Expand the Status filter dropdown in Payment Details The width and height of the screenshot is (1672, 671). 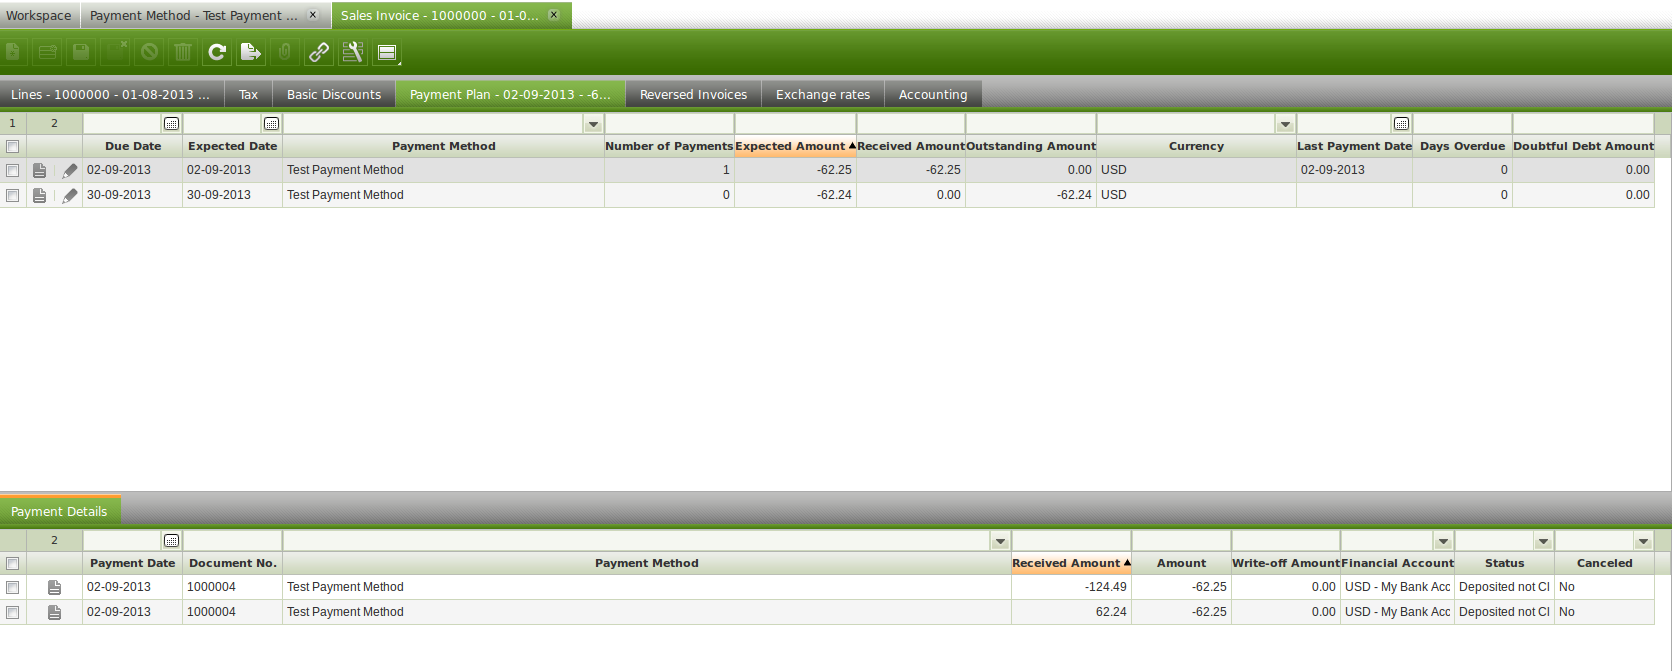(x=1543, y=541)
